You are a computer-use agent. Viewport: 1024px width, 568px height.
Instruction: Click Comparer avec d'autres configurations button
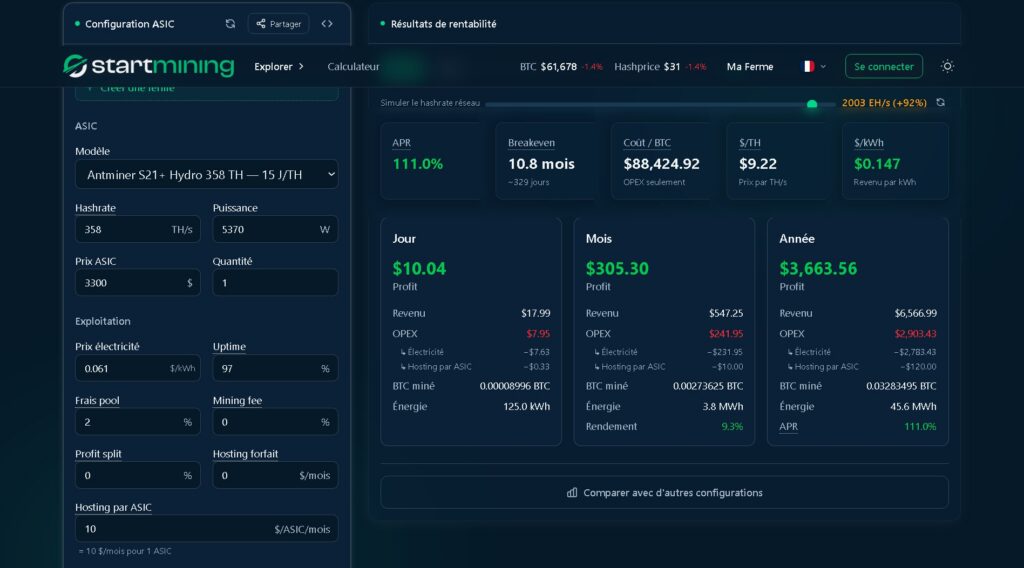(664, 492)
